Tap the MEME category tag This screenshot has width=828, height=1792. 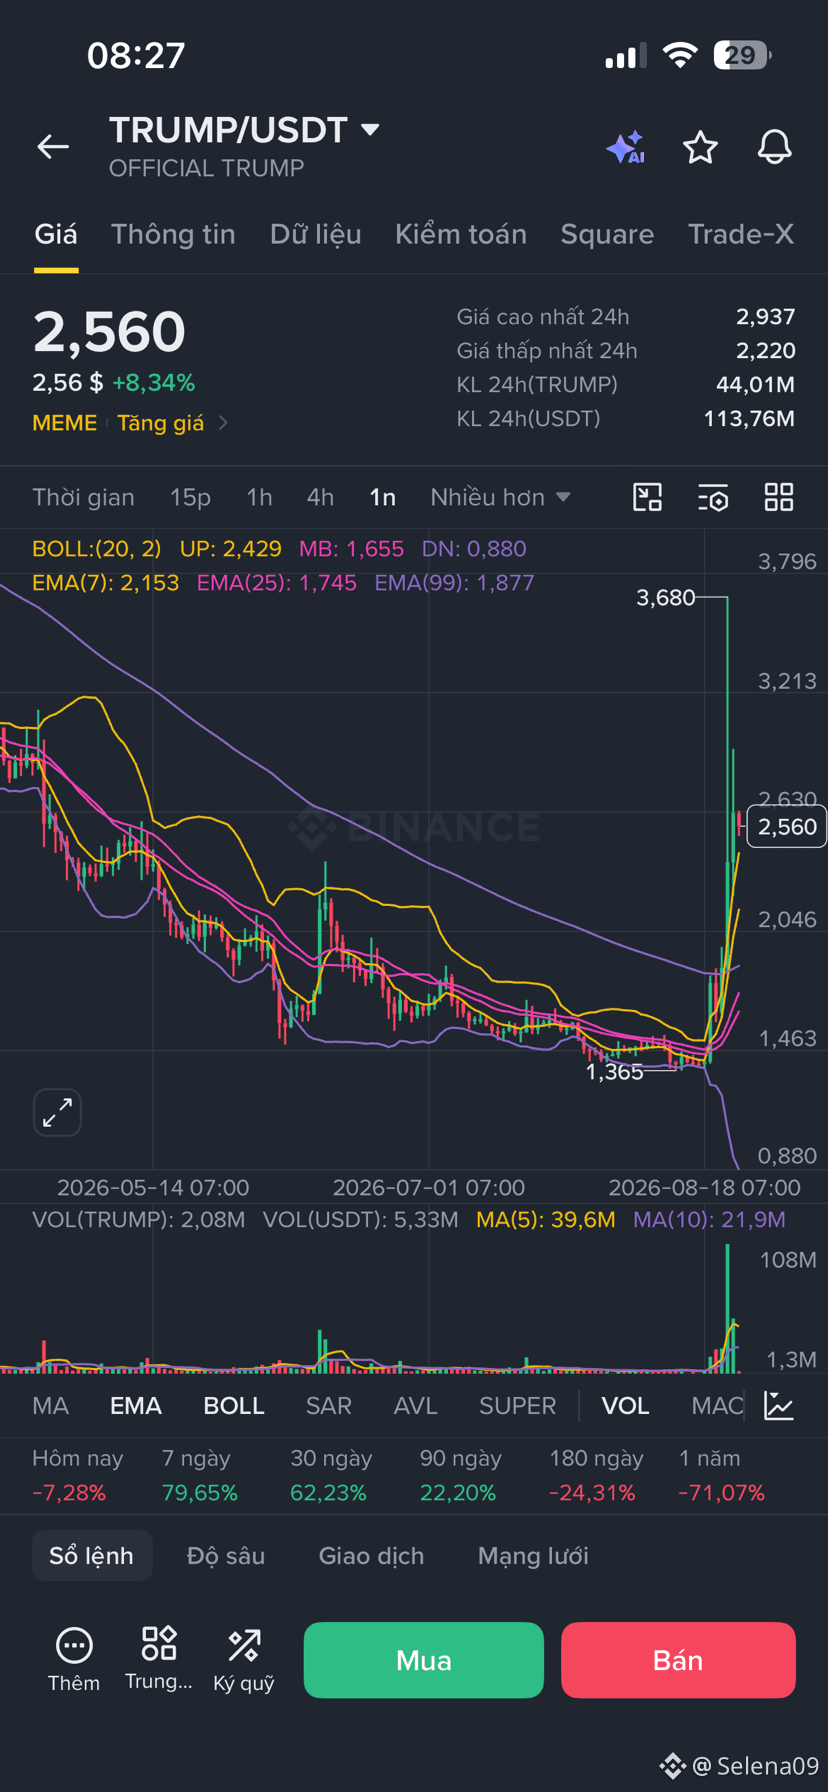point(65,423)
